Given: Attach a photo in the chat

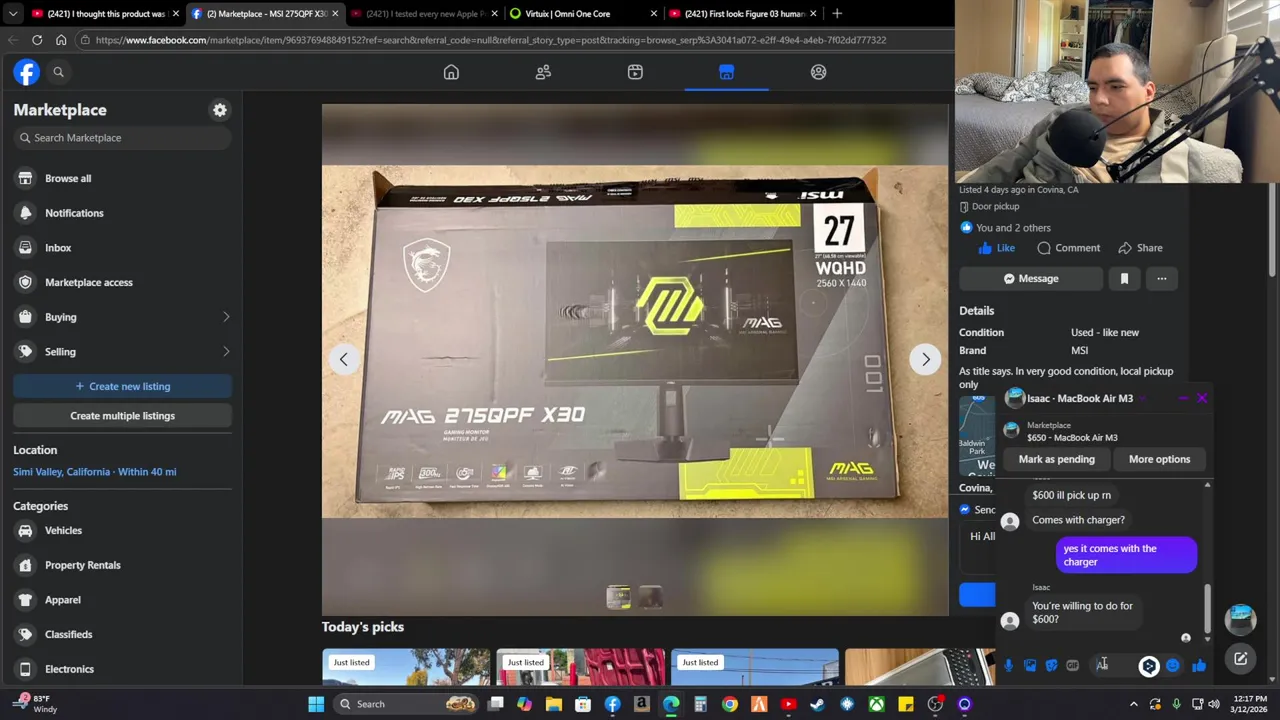Looking at the screenshot, I should tap(1030, 666).
